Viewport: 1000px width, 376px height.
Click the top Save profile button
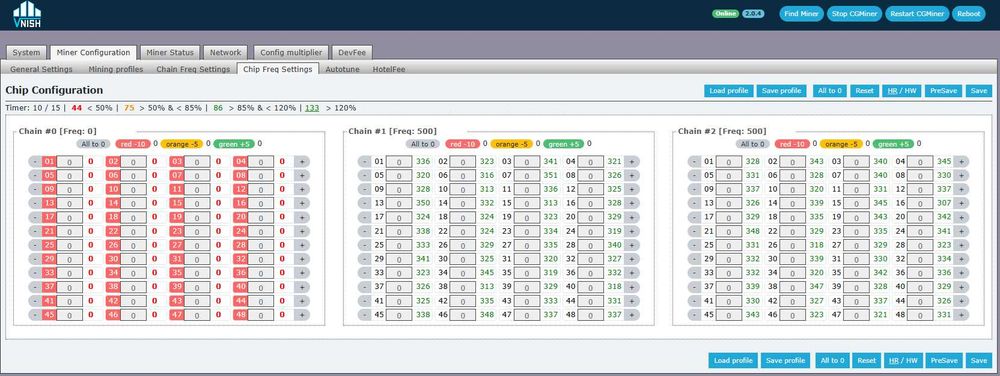783,91
